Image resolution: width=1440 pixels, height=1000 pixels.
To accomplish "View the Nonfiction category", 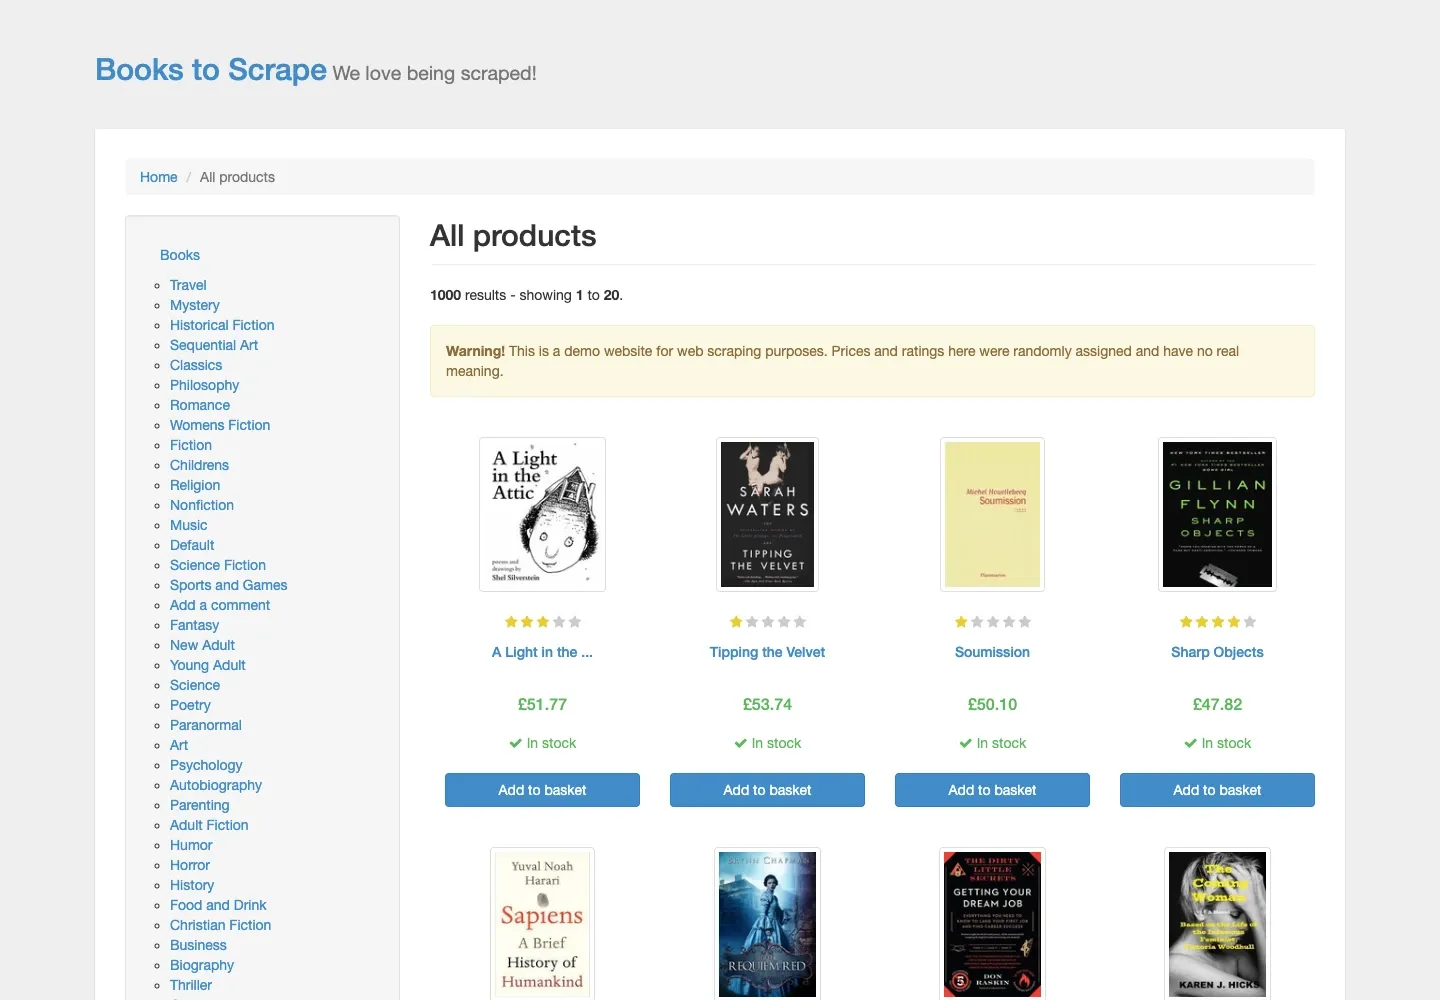I will coord(202,505).
